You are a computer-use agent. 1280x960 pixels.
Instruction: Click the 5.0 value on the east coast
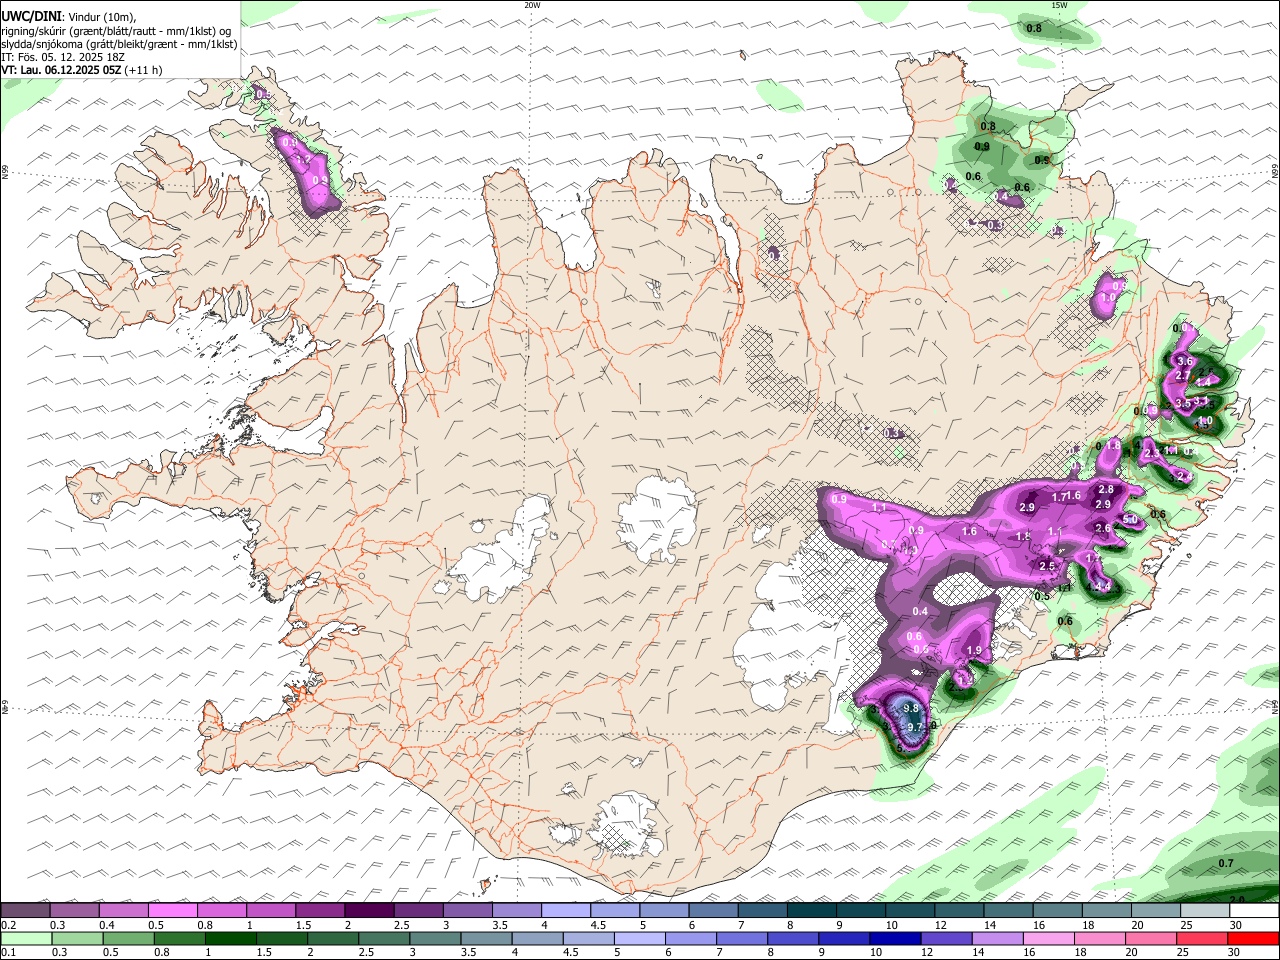1130,520
